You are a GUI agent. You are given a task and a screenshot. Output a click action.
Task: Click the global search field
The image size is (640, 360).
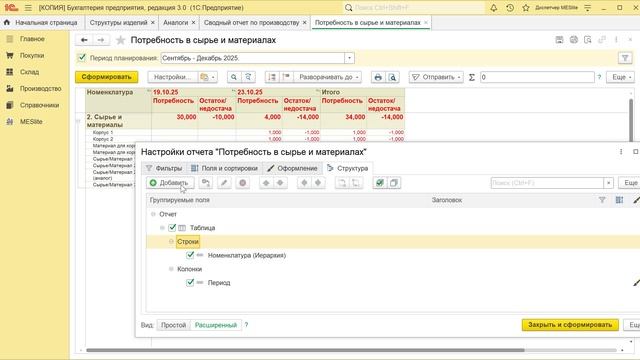pyautogui.click(x=413, y=8)
